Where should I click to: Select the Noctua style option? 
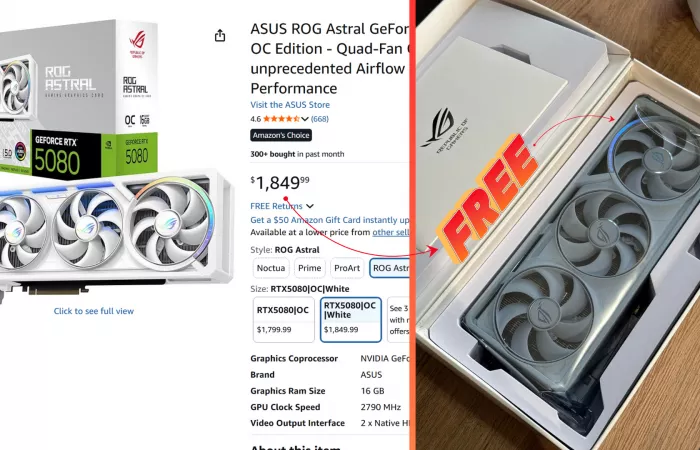coord(271,268)
